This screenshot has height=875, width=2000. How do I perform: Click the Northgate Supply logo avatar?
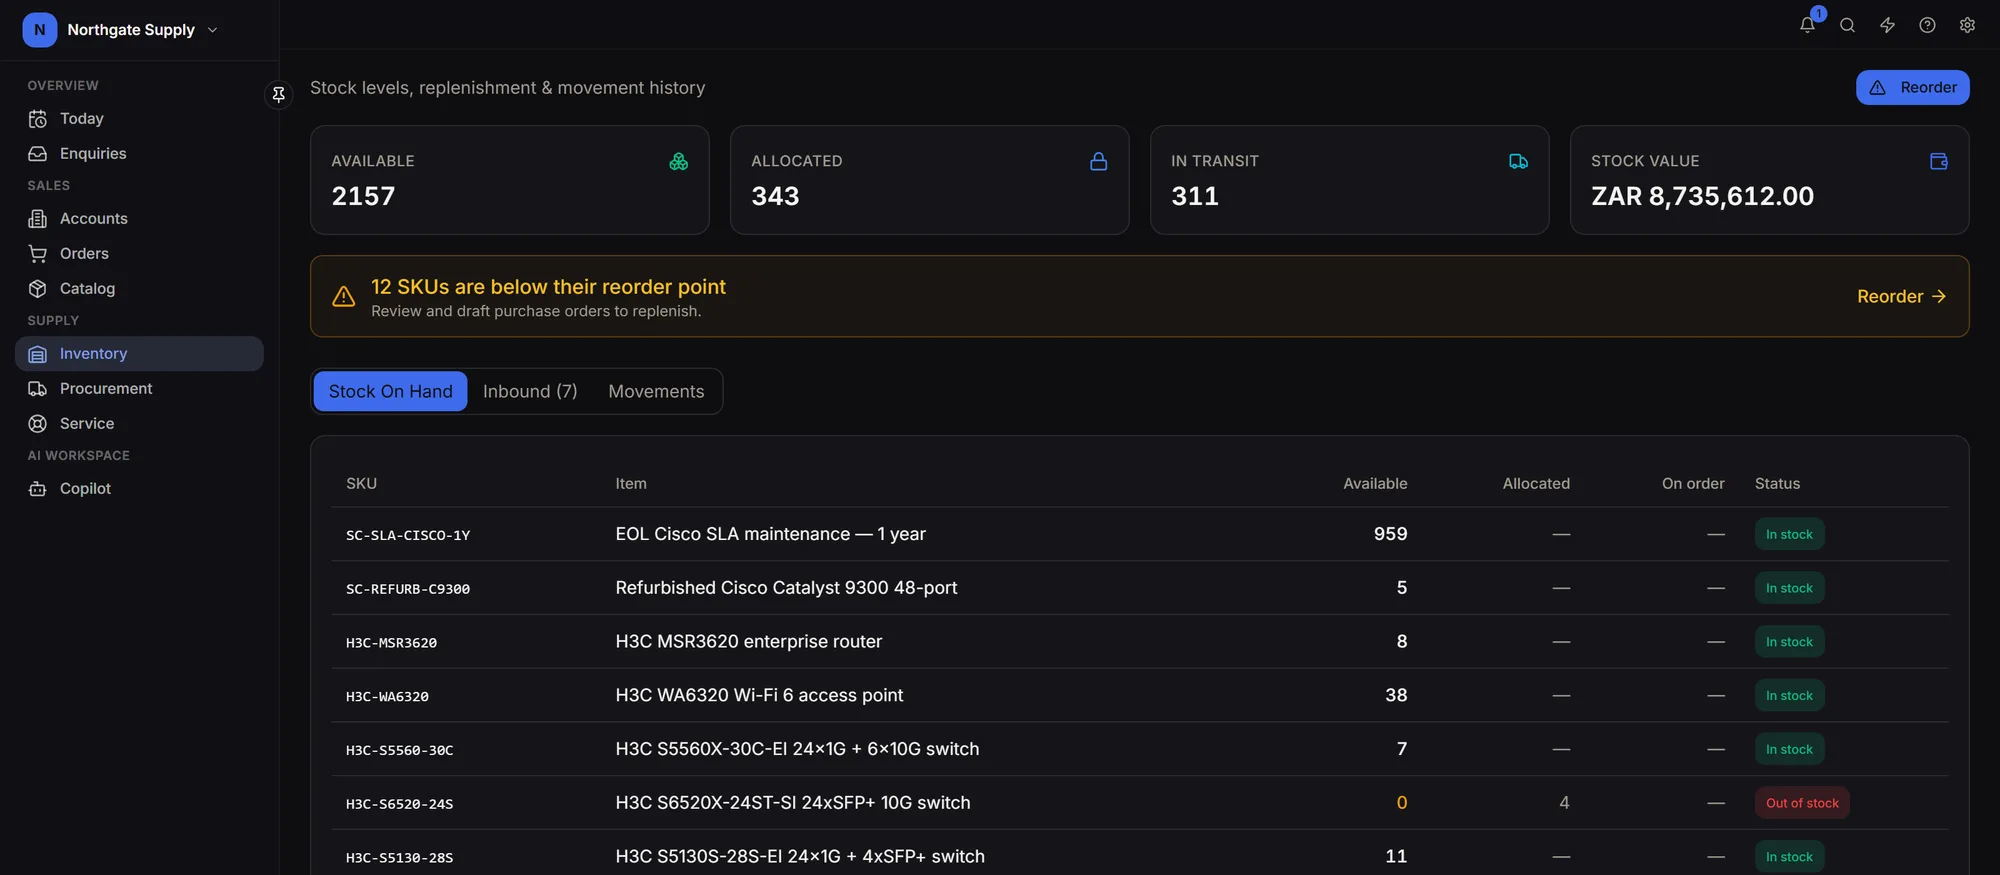tap(39, 30)
